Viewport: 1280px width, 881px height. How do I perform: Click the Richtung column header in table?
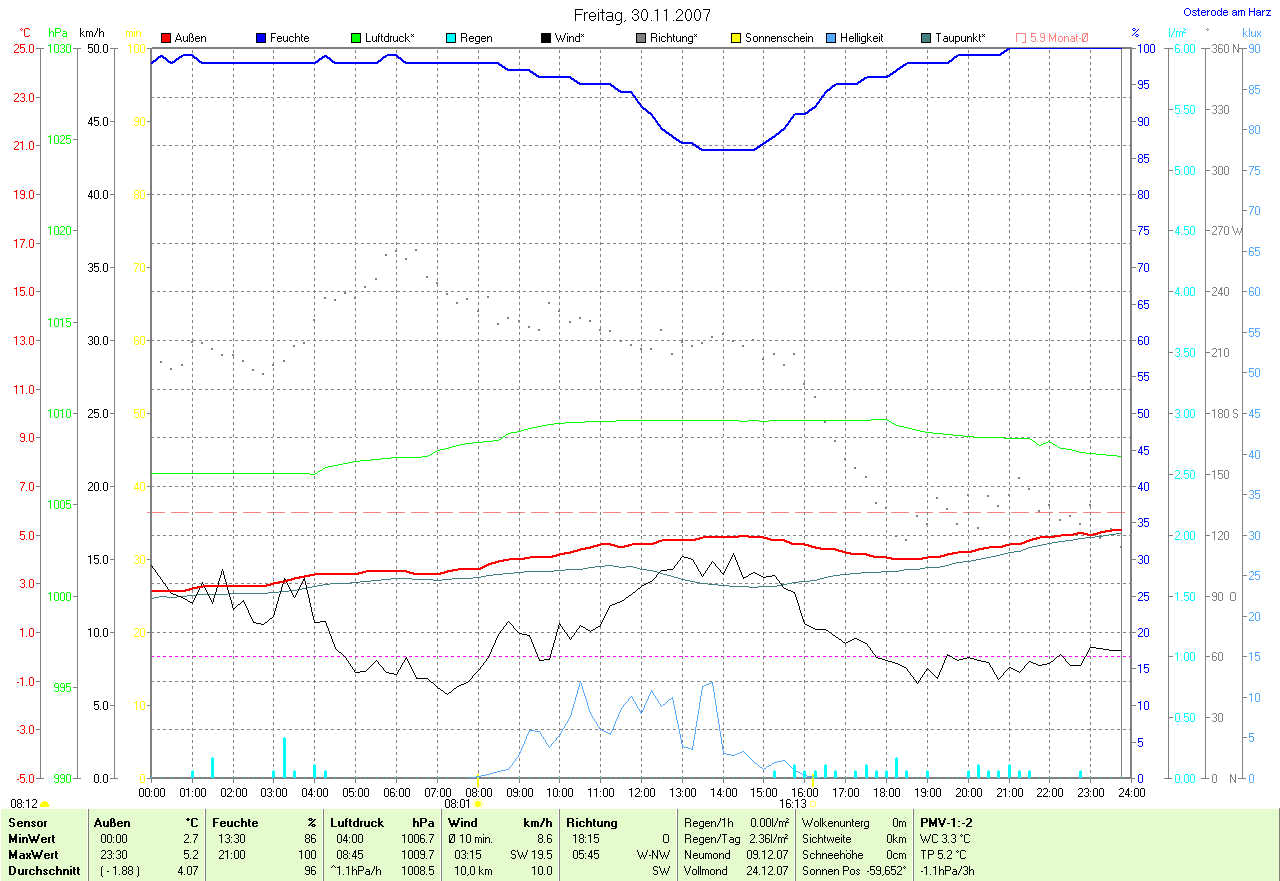pyautogui.click(x=592, y=823)
